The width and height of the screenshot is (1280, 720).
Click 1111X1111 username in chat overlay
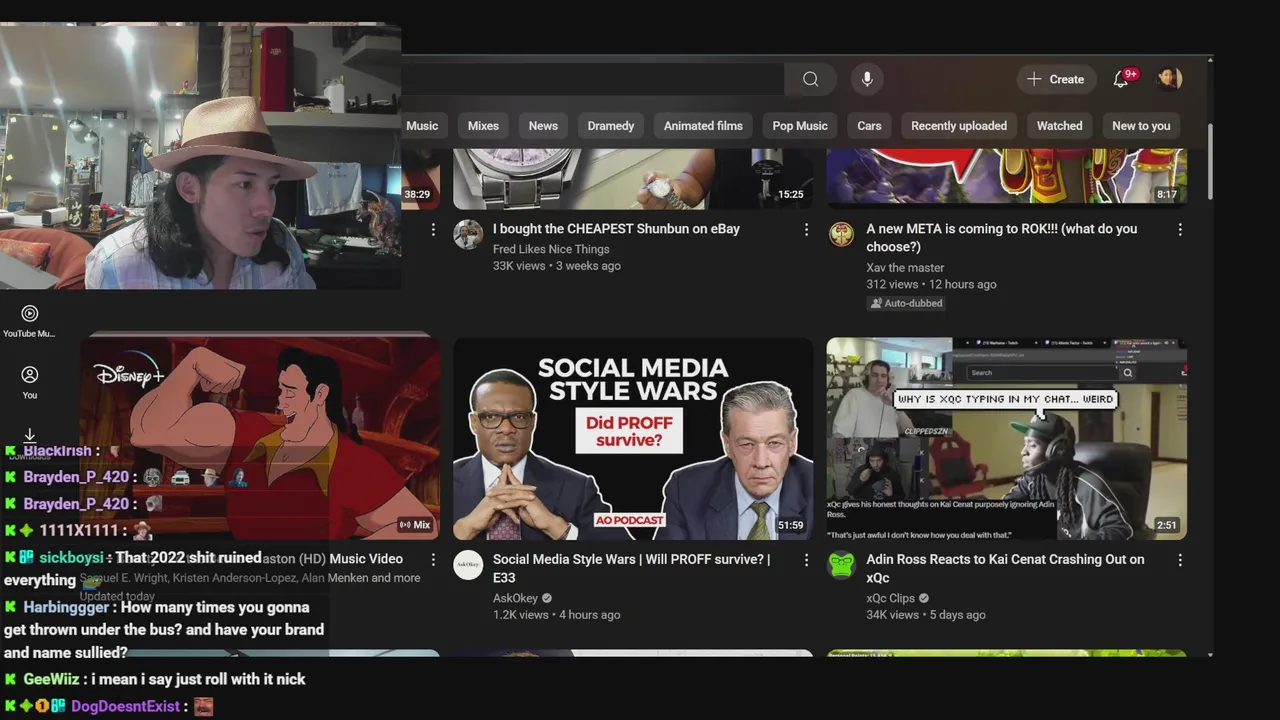[79, 530]
